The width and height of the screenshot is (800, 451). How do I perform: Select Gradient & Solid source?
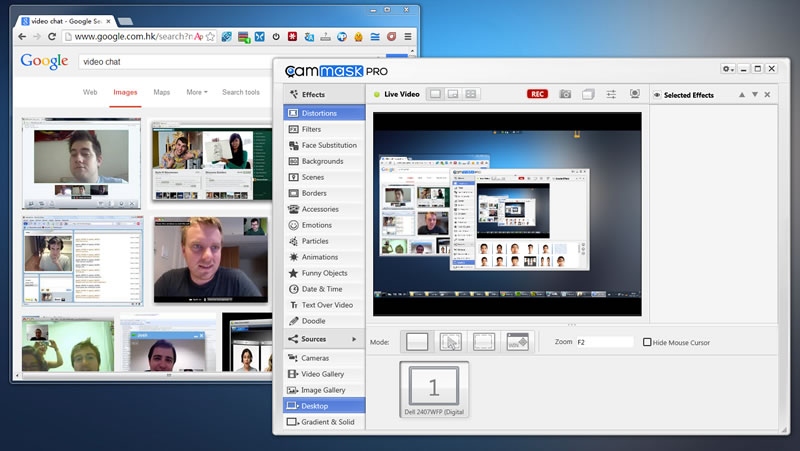pyautogui.click(x=324, y=422)
